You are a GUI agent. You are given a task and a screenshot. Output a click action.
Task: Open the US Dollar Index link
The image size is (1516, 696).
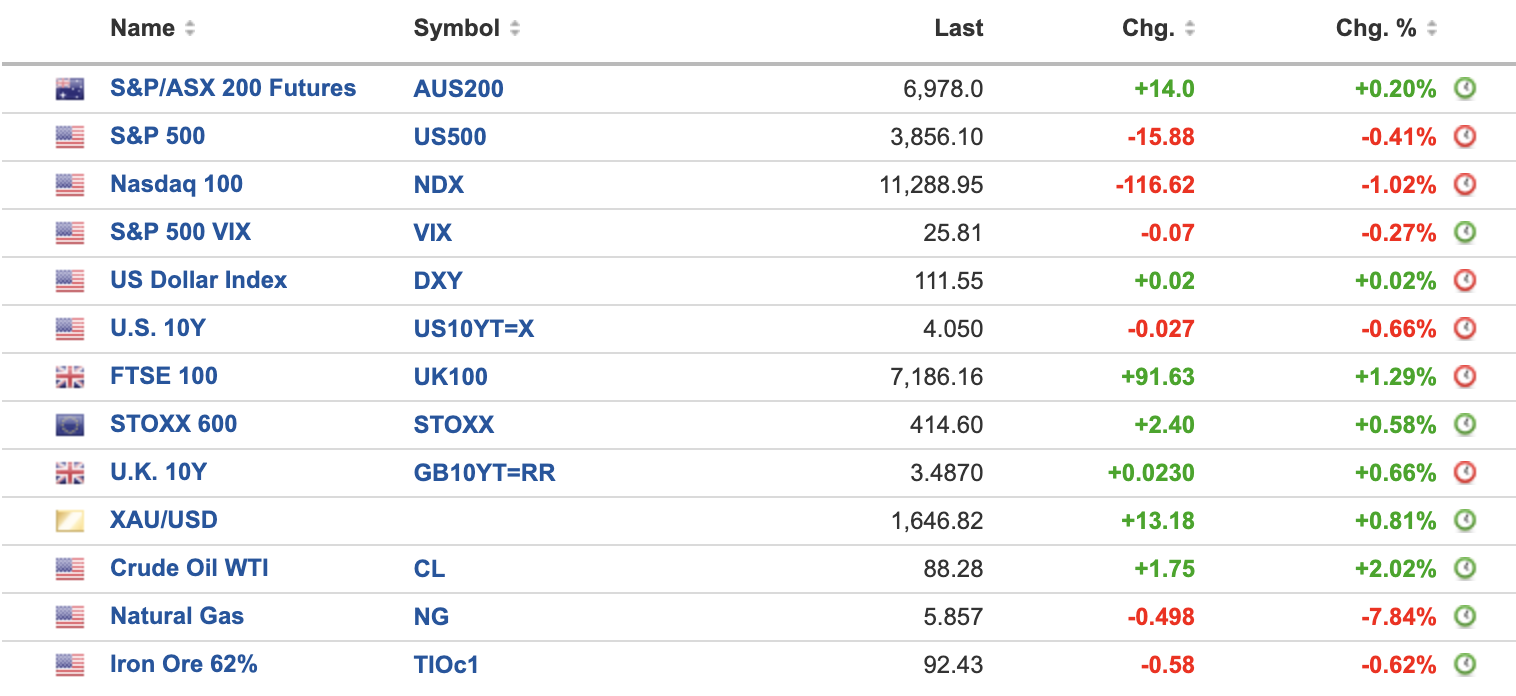tap(198, 280)
